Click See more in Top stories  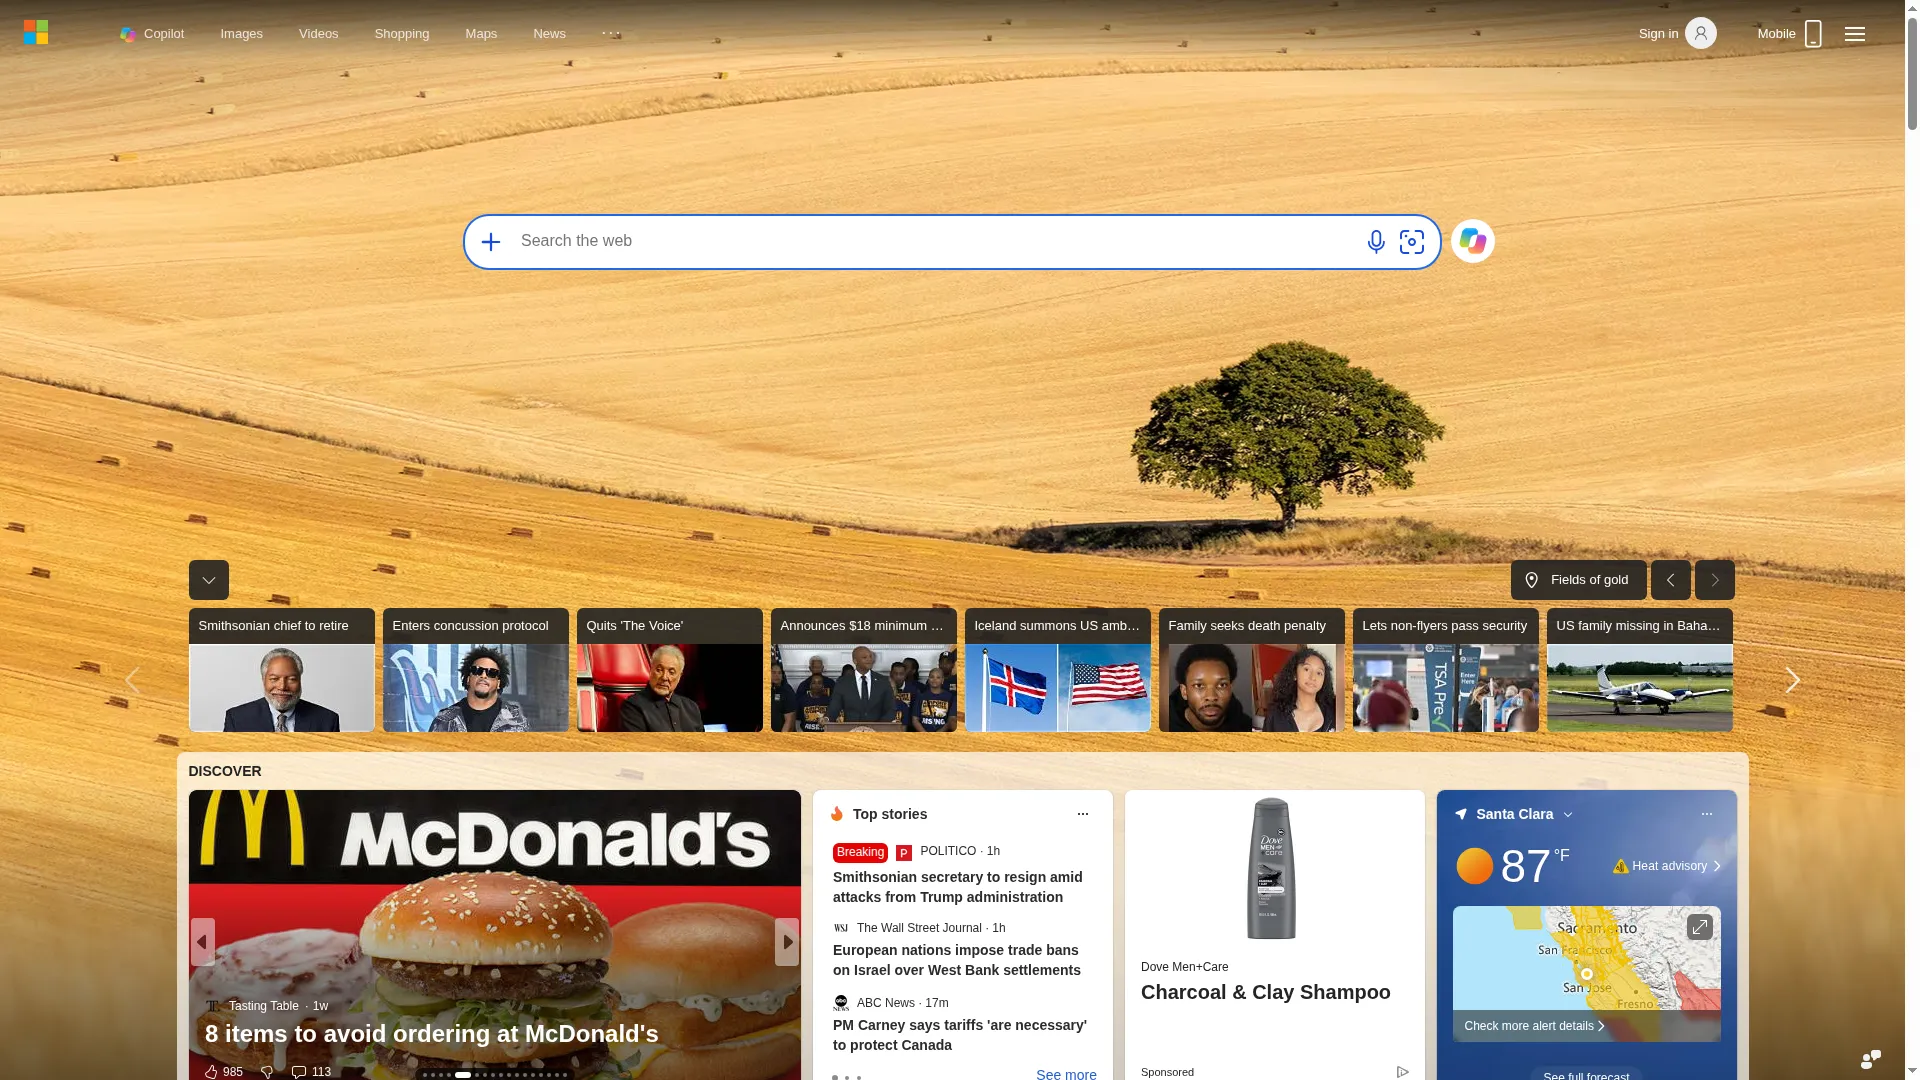pyautogui.click(x=1066, y=1074)
